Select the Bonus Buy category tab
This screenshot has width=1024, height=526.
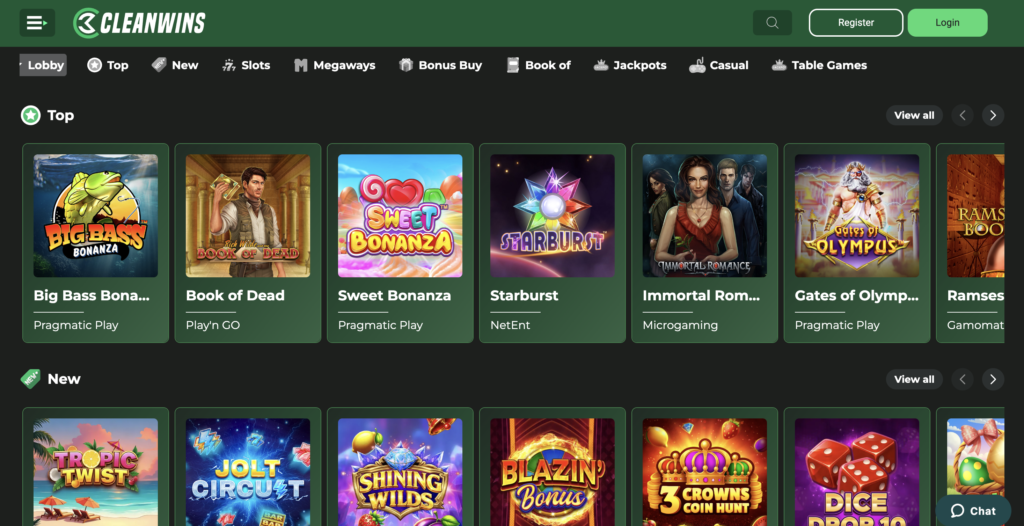coord(440,65)
